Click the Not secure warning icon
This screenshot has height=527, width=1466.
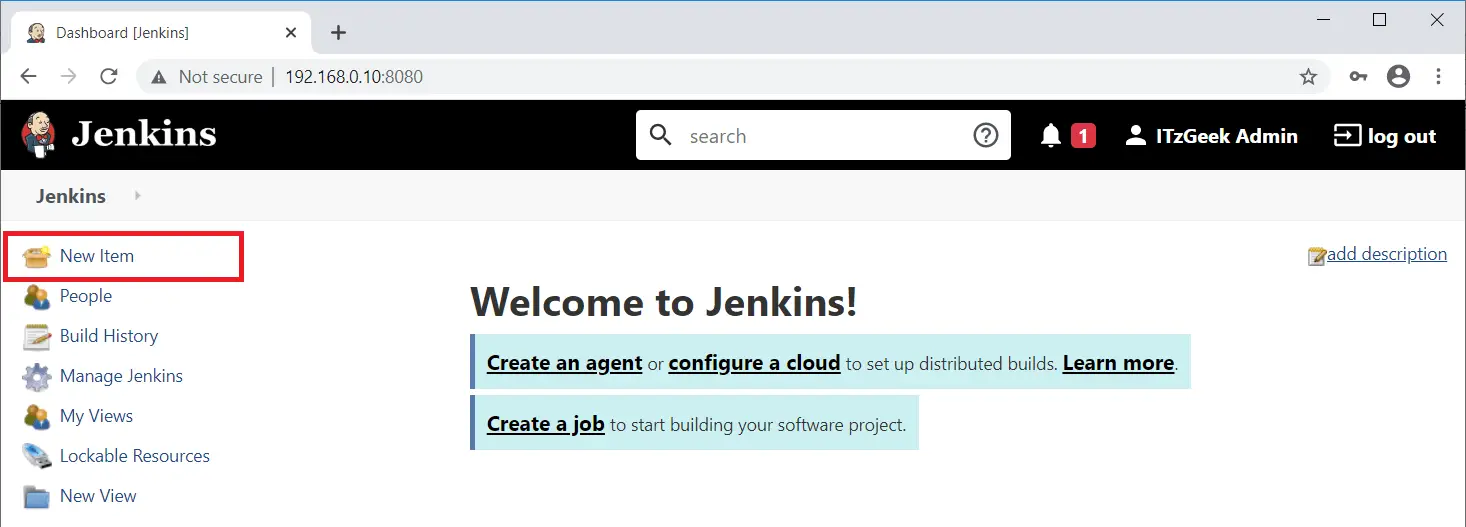point(159,77)
